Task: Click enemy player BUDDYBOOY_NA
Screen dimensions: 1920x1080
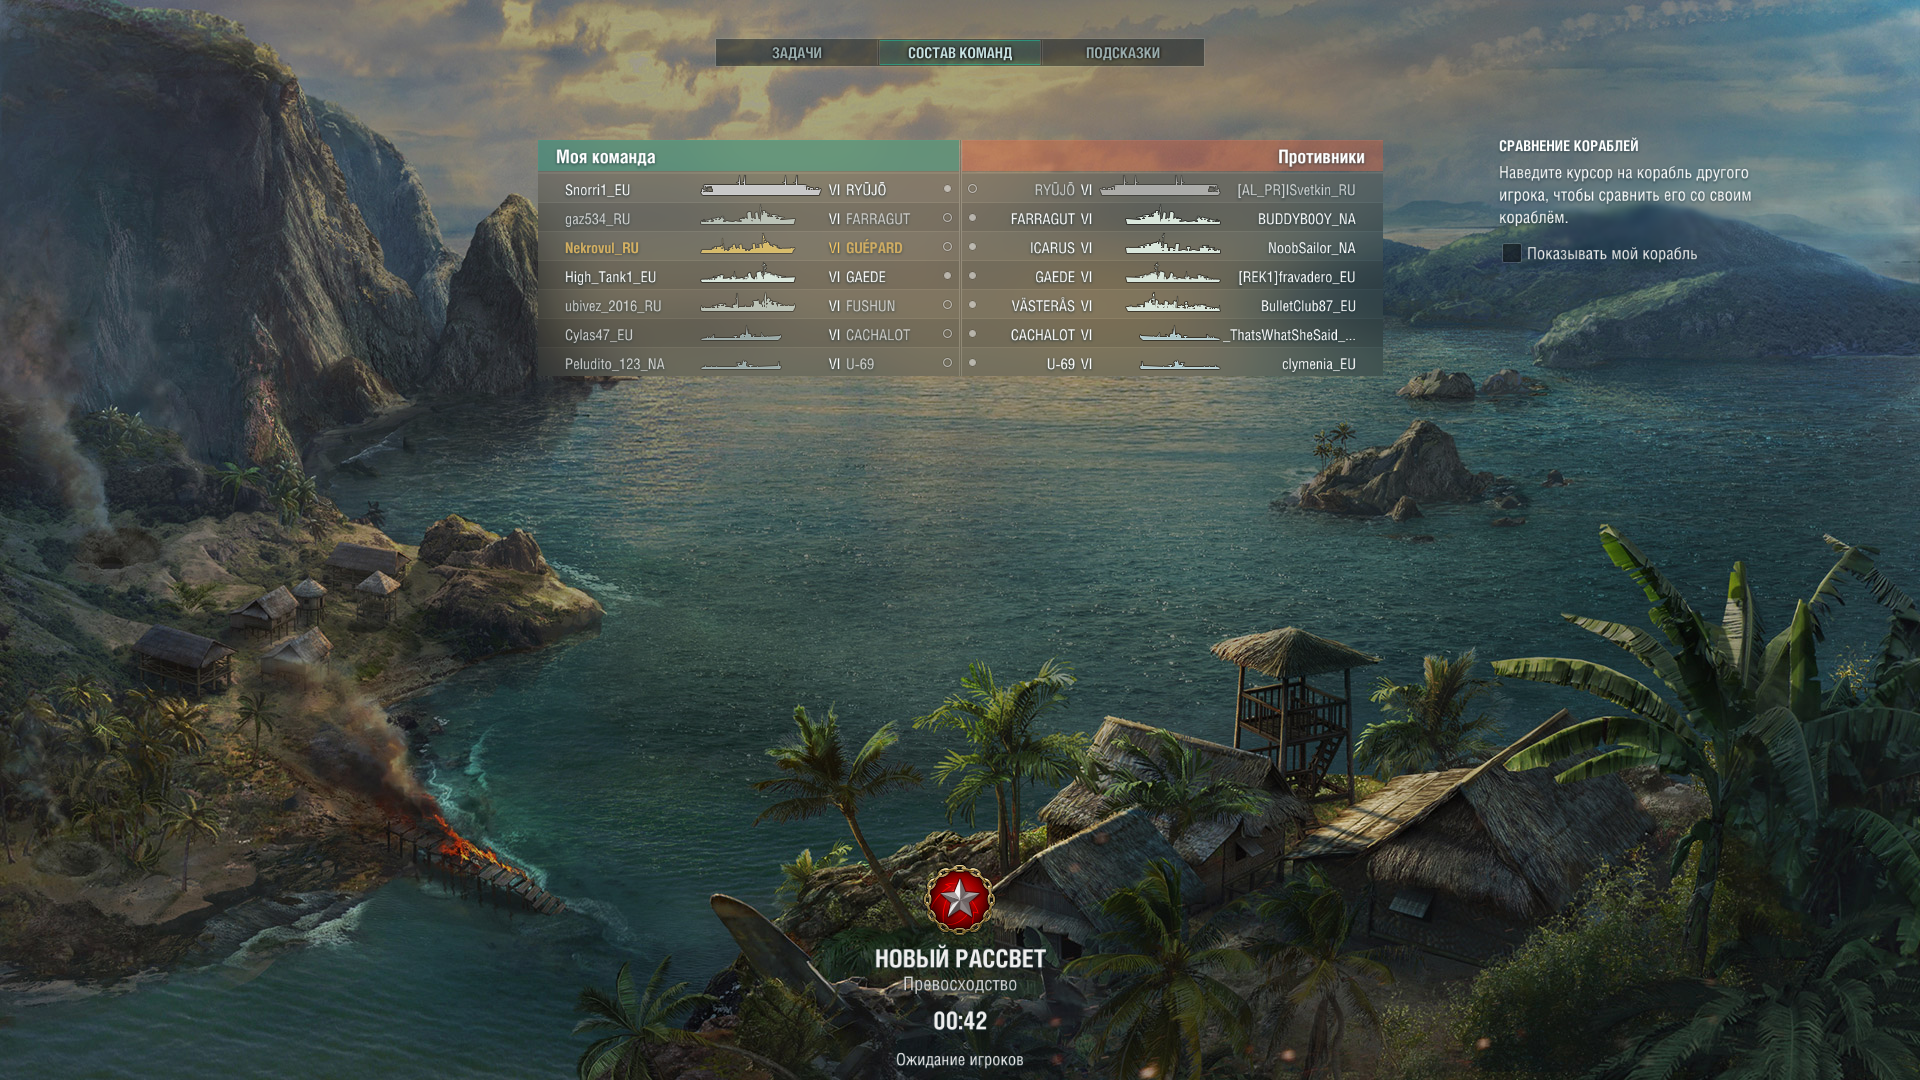Action: pyautogui.click(x=1306, y=219)
